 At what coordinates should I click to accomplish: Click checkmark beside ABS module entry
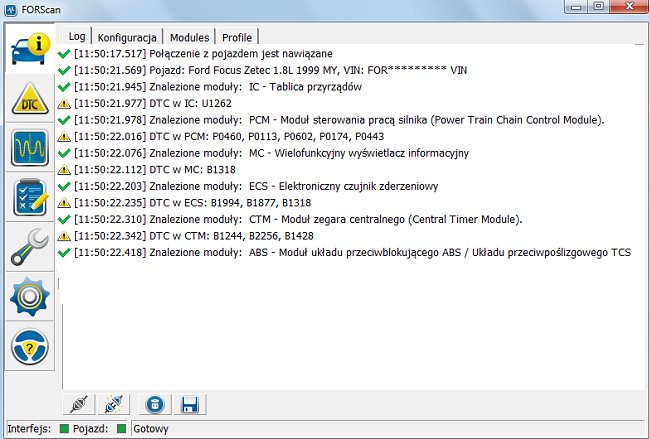[64, 252]
